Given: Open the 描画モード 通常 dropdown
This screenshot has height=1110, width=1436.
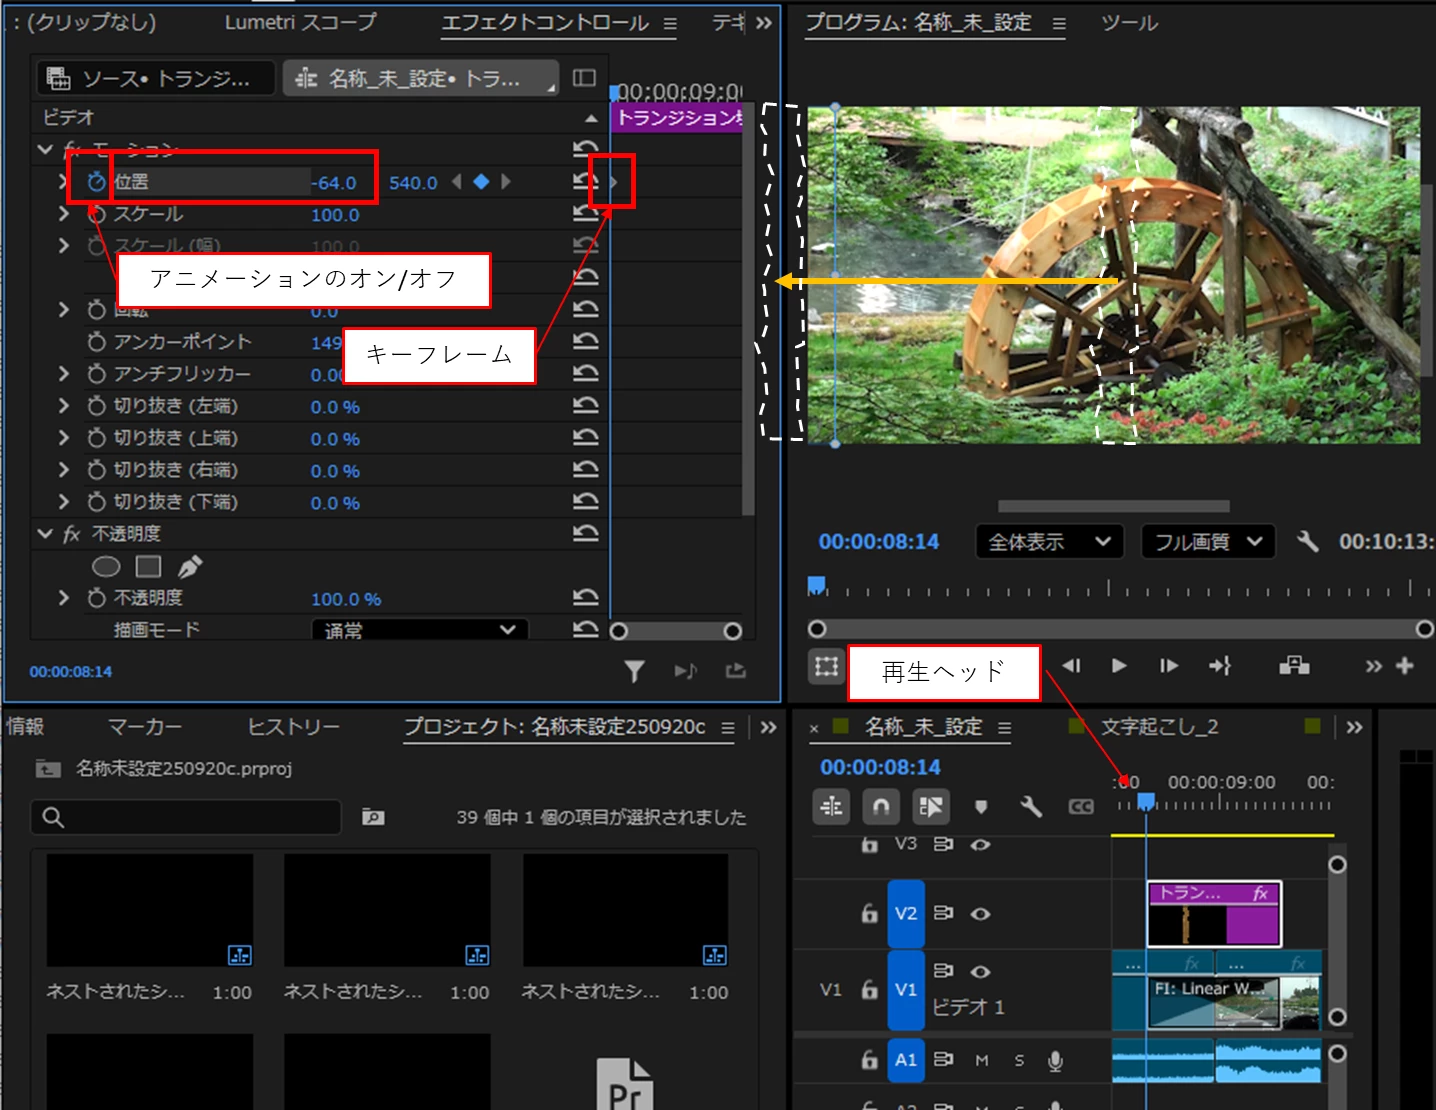Looking at the screenshot, I should coord(420,630).
